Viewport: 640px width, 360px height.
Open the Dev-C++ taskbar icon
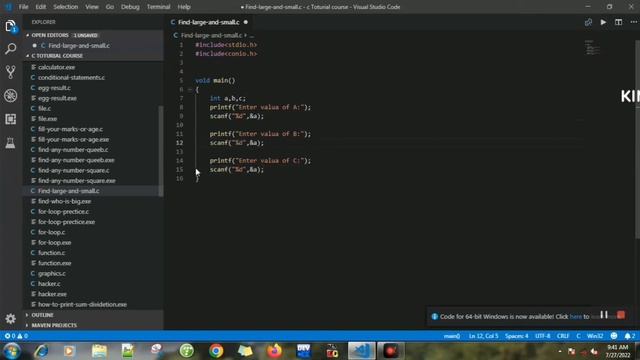click(x=304, y=351)
